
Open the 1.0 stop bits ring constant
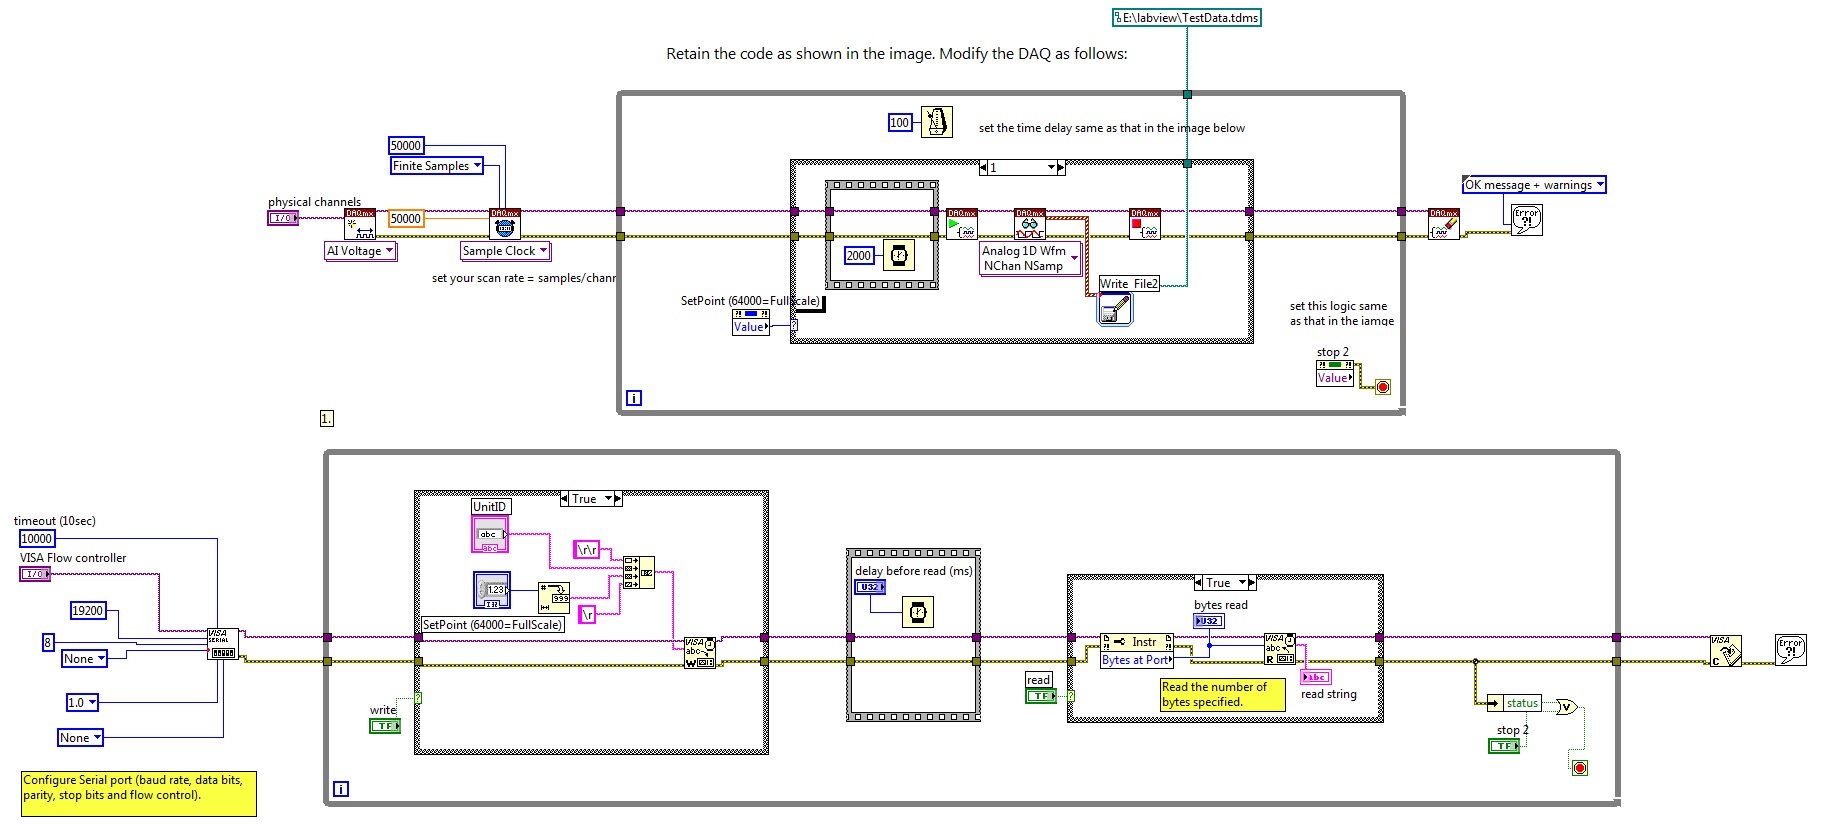83,703
